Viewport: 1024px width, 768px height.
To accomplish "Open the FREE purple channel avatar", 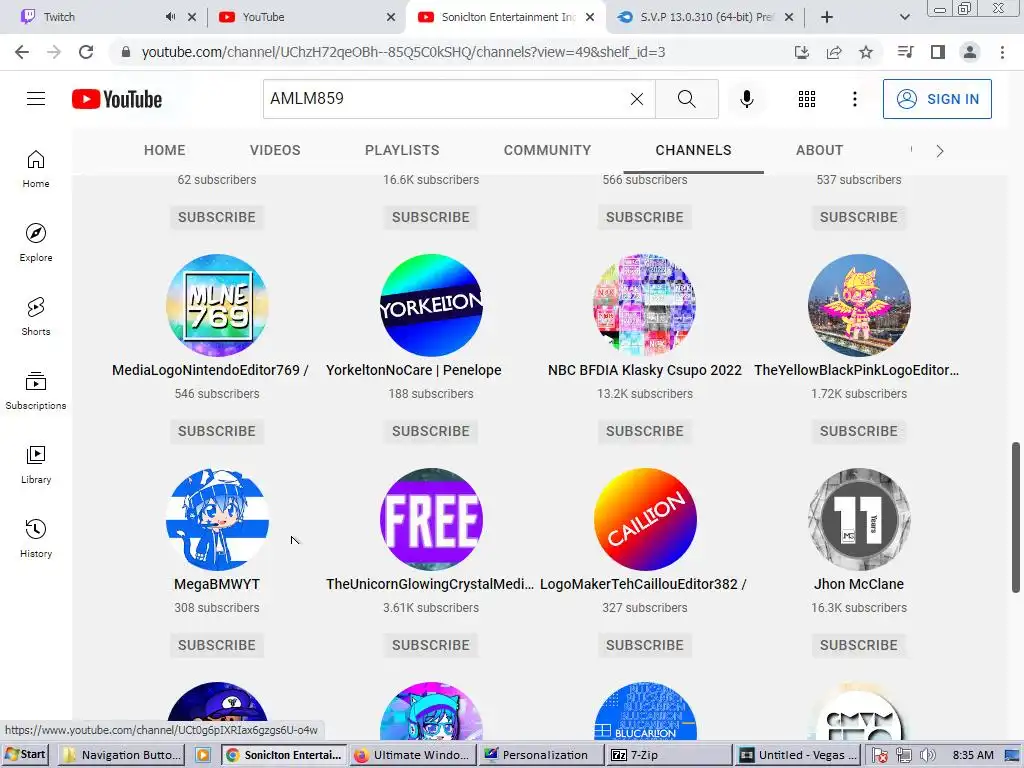I will [x=431, y=519].
